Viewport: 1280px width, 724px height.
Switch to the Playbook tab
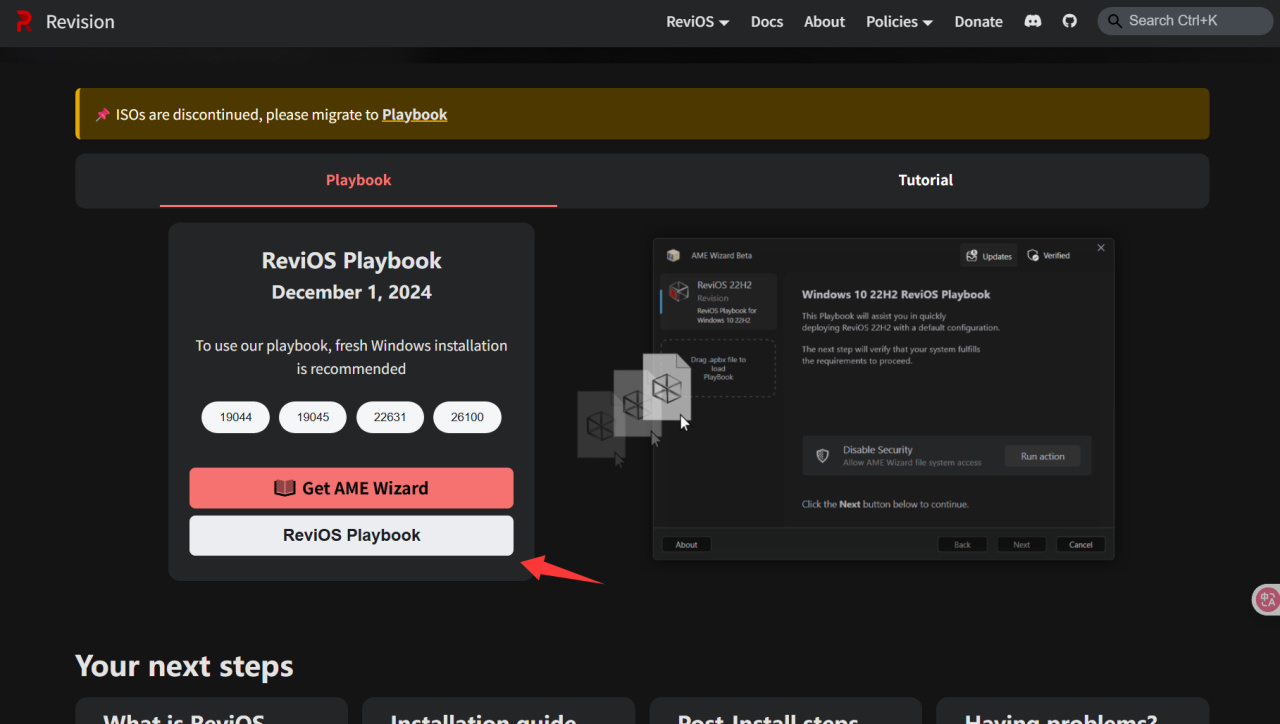(358, 180)
